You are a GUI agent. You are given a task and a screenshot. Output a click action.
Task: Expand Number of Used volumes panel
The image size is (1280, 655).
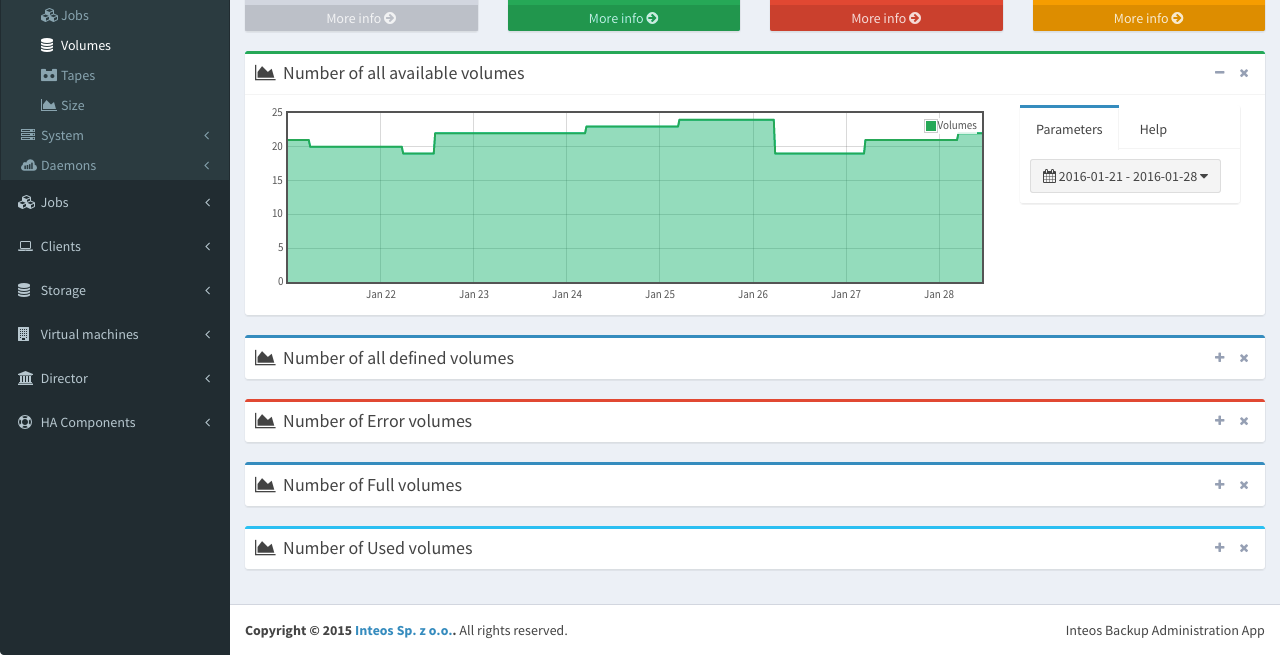tap(1219, 548)
